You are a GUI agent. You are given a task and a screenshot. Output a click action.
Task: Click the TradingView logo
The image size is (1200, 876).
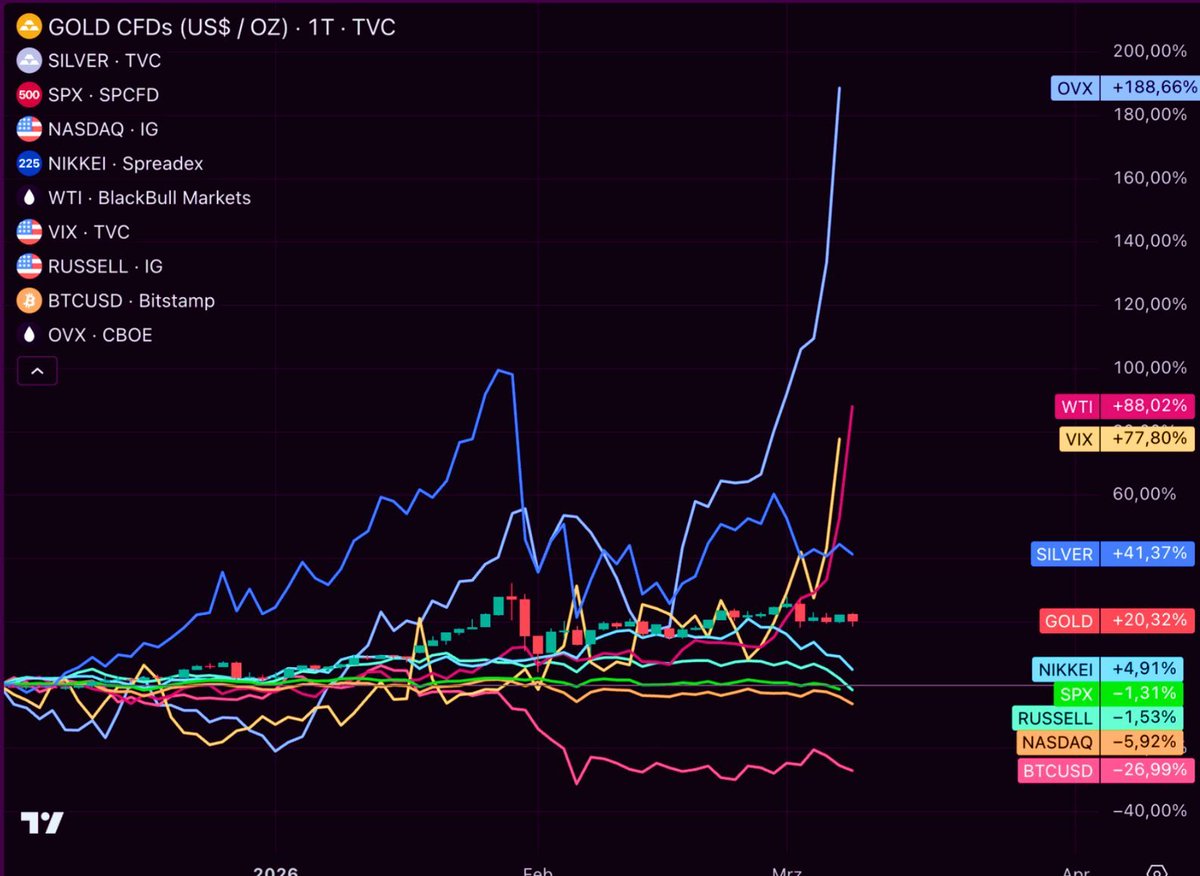point(43,823)
